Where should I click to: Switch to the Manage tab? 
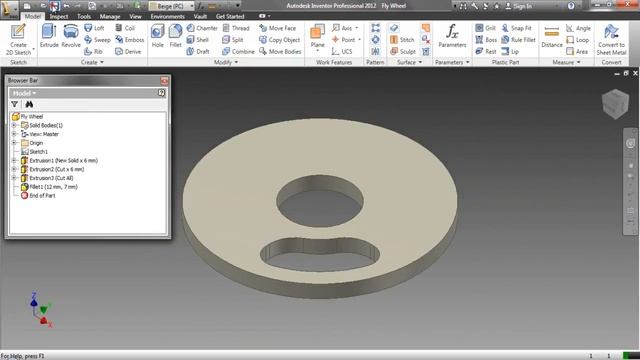tap(110, 16)
